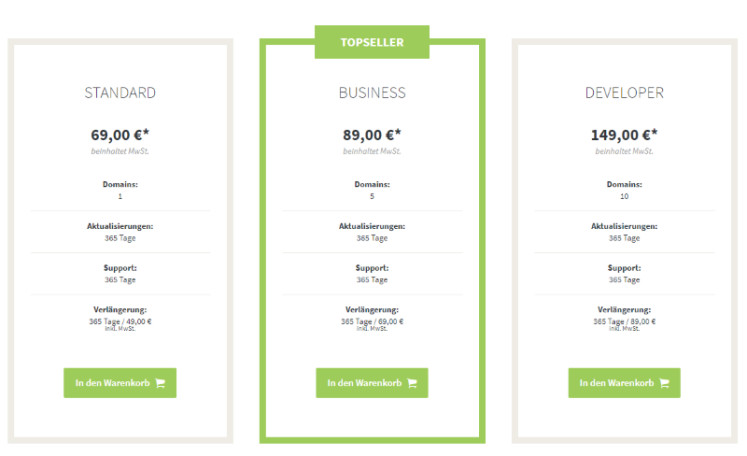
Task: Click the 69,00 € Standard price
Action: 120,135
